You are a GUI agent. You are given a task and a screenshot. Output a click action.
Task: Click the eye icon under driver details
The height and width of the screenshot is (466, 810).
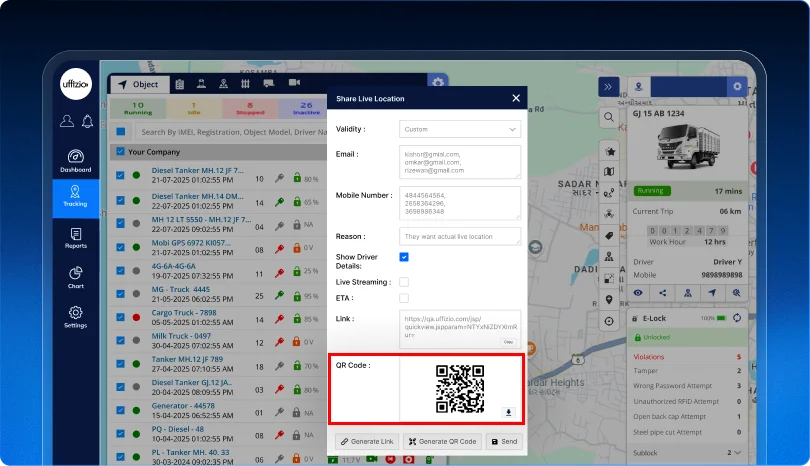tap(638, 293)
